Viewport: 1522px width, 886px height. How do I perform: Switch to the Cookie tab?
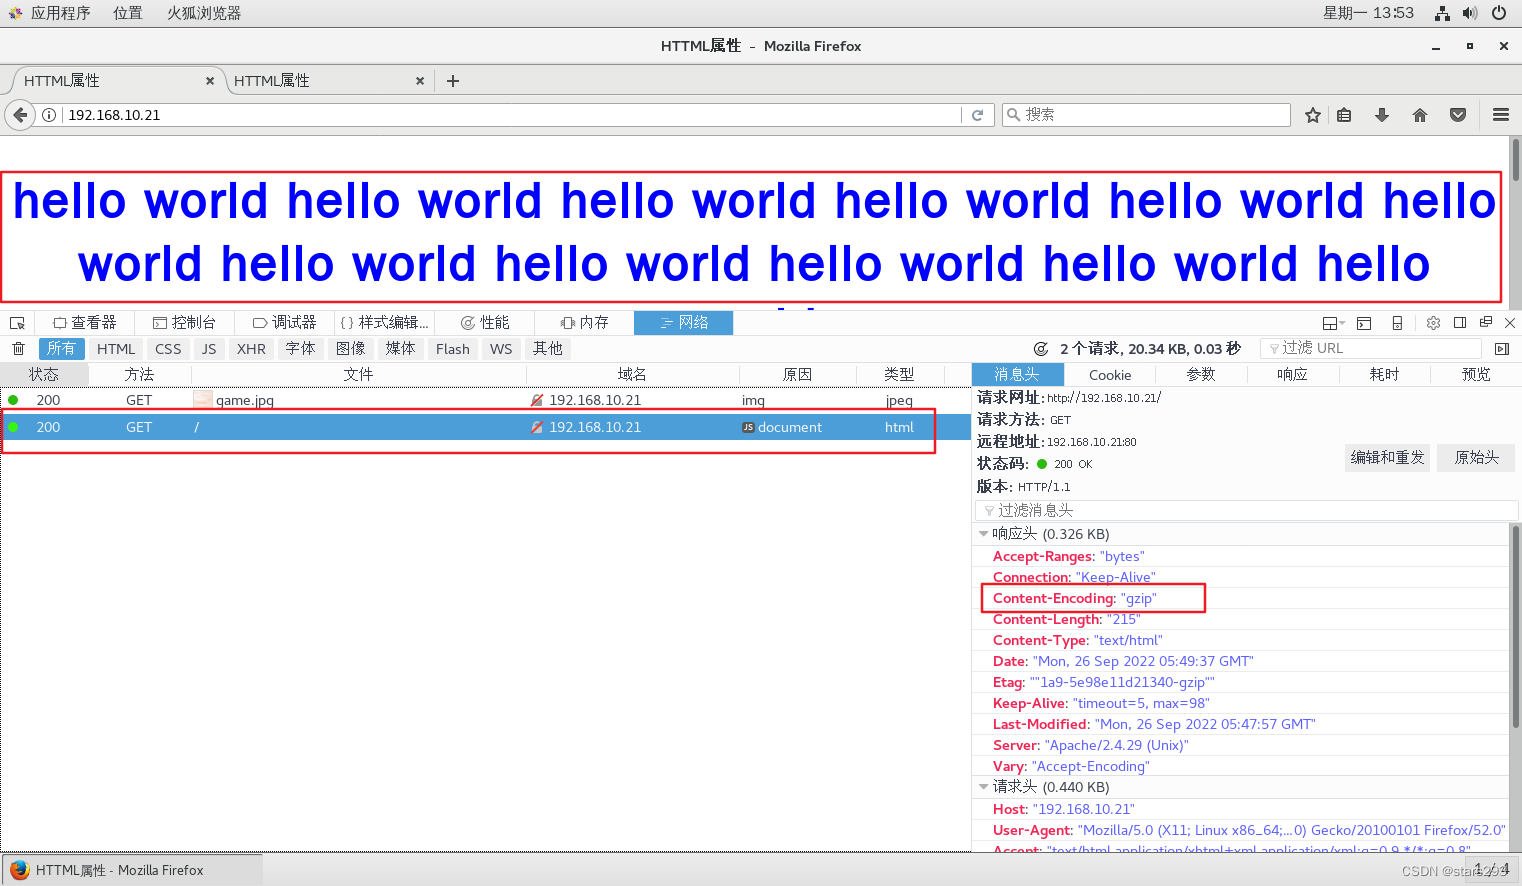point(1110,374)
